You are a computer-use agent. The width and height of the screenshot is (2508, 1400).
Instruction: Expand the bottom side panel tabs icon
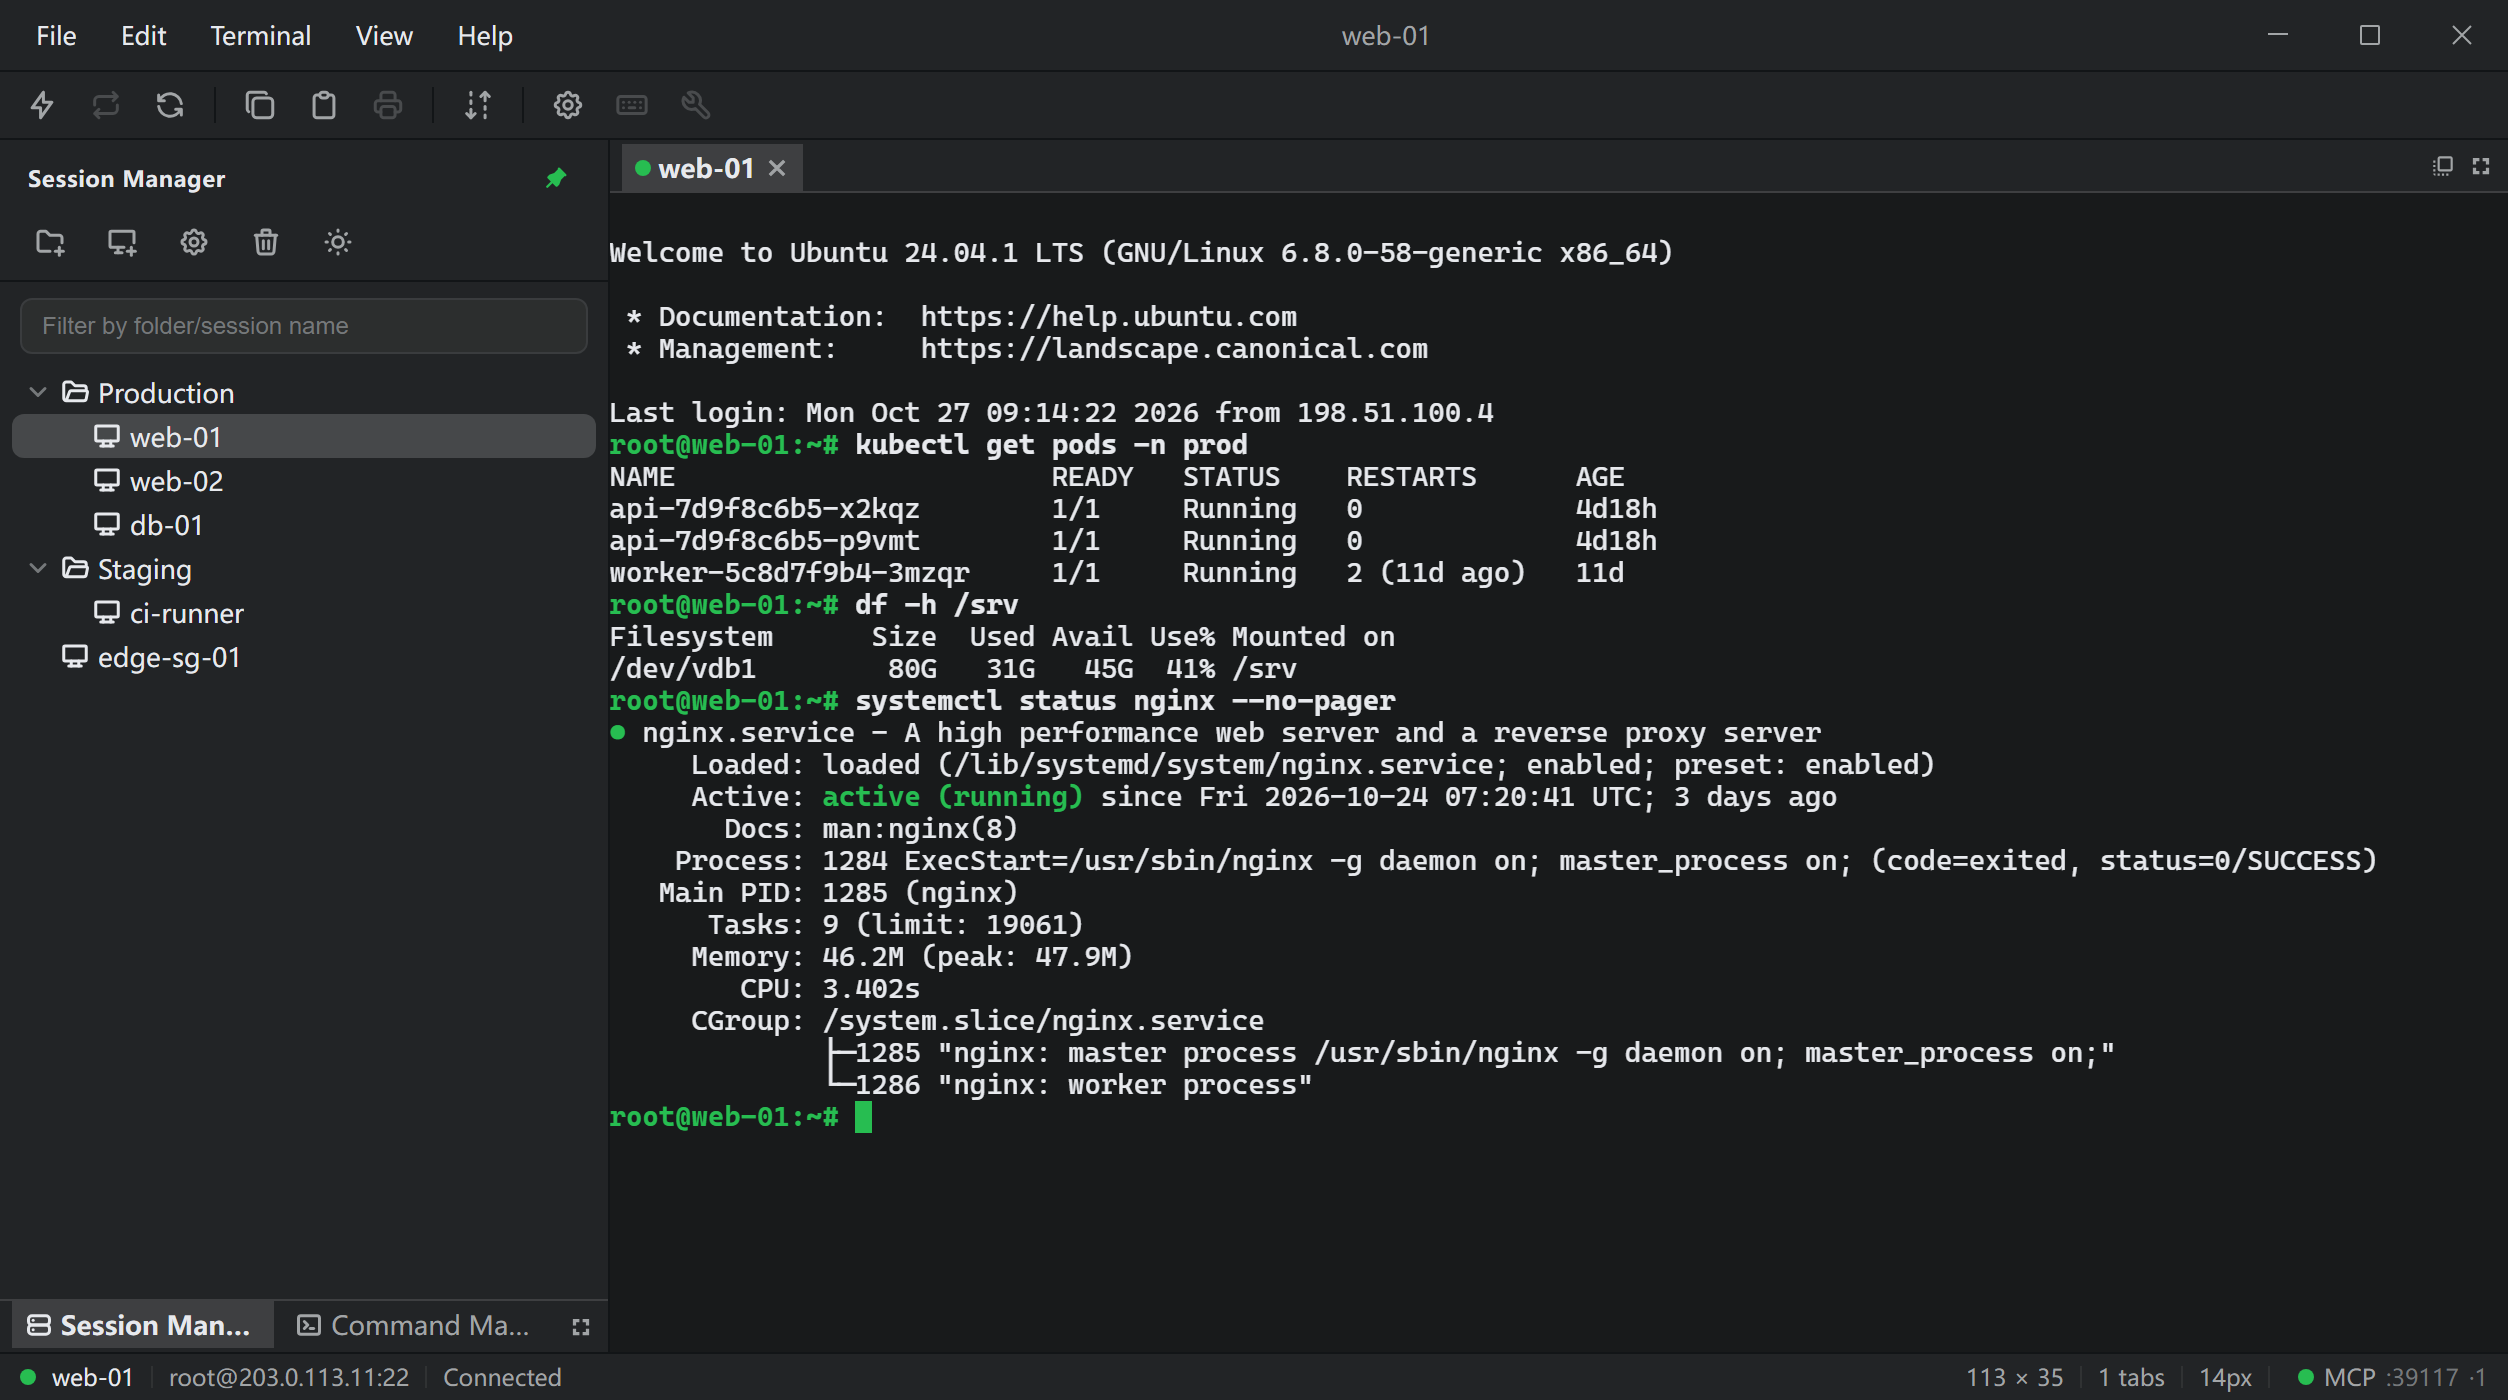coord(581,1327)
